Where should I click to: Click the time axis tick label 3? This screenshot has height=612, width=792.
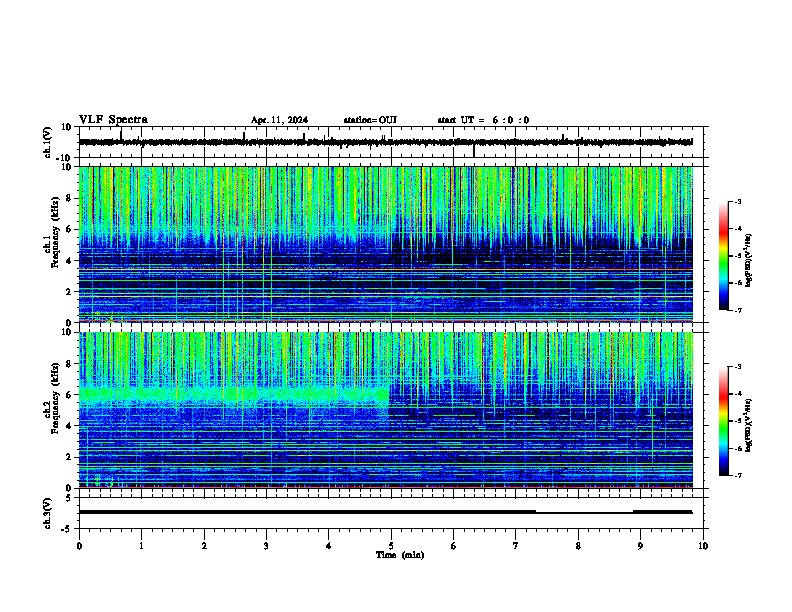[266, 546]
